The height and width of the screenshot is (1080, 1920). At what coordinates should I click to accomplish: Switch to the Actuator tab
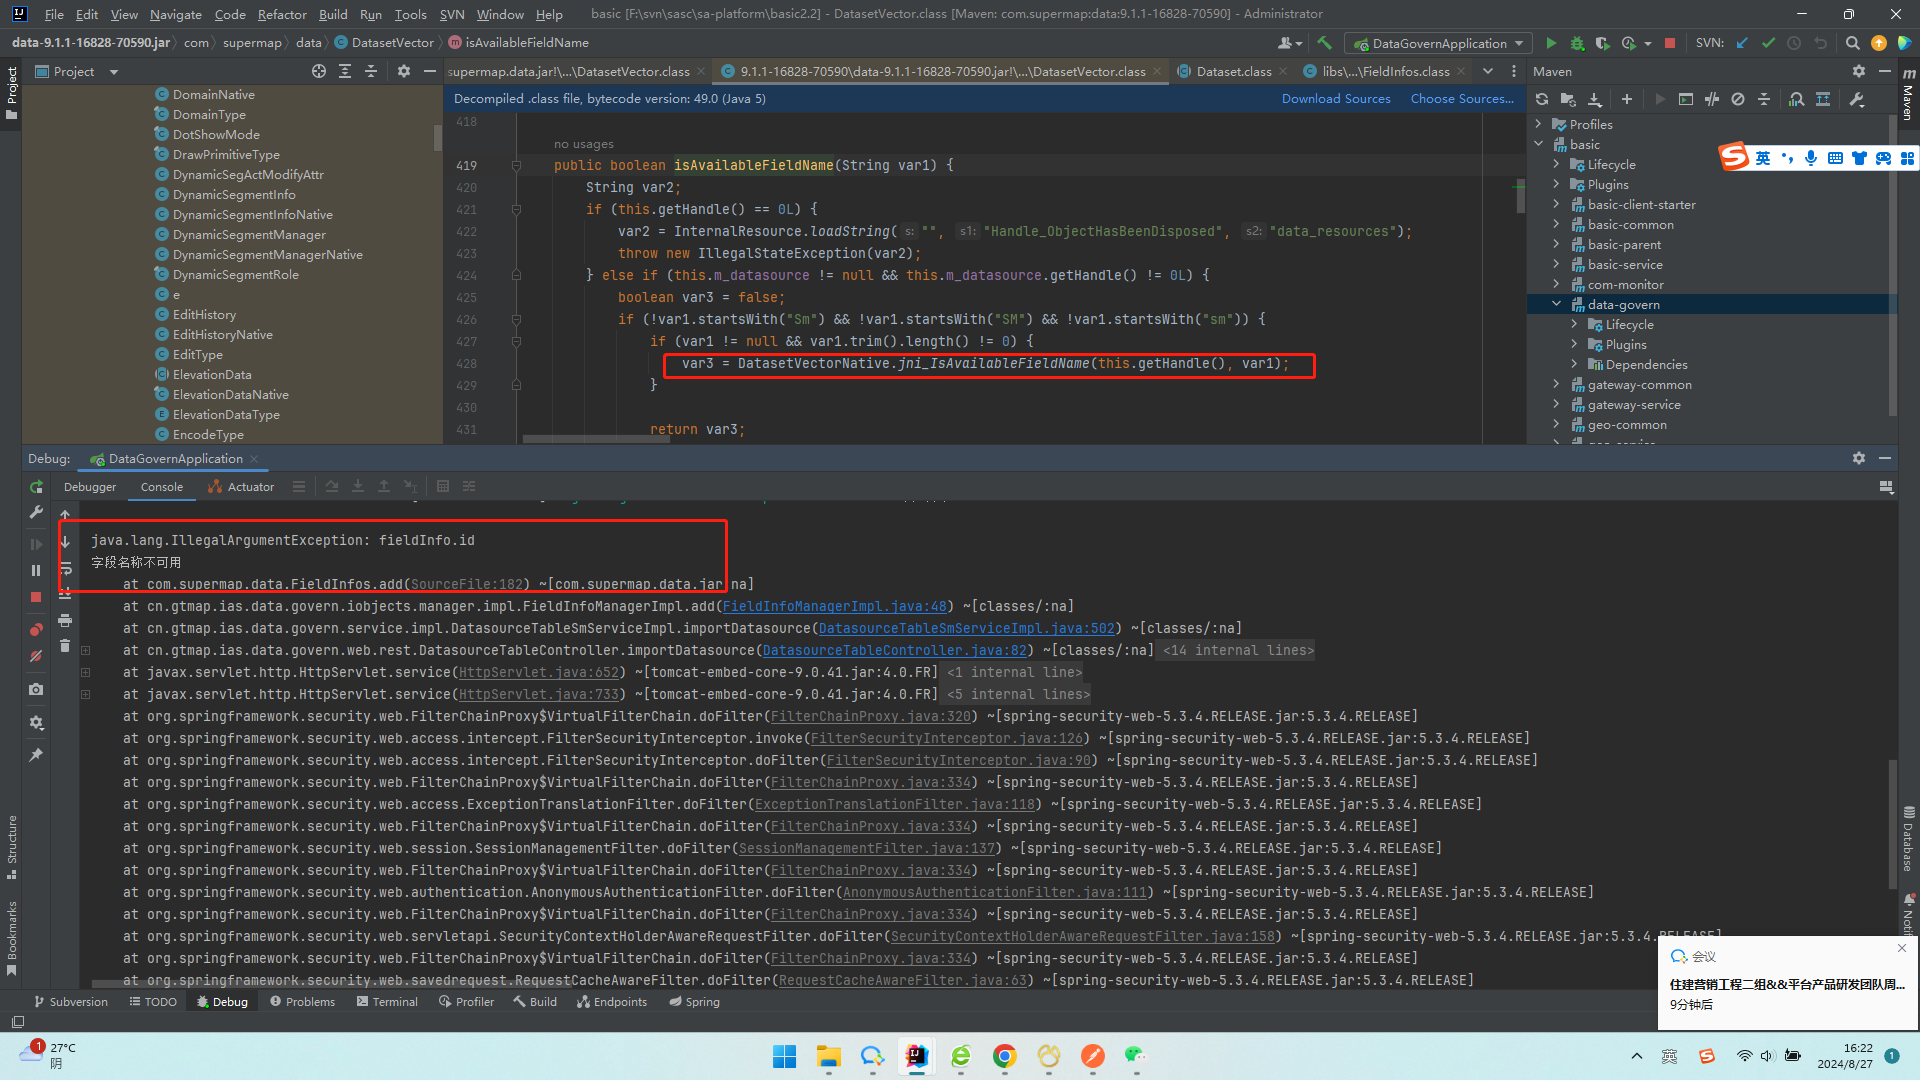241,487
